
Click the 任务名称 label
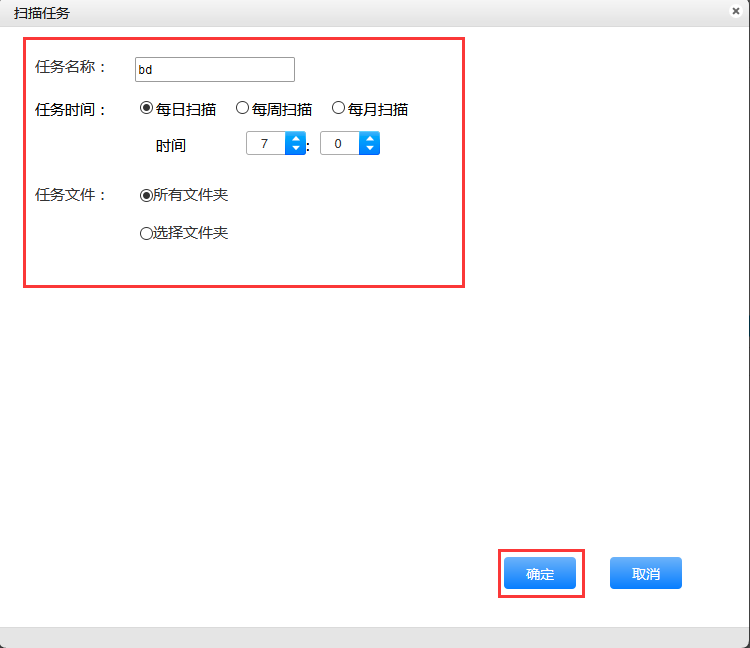[x=70, y=67]
